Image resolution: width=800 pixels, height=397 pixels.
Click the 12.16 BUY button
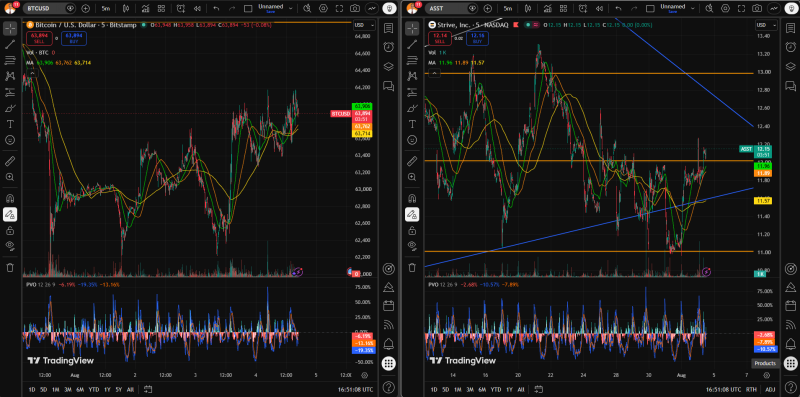click(477, 38)
